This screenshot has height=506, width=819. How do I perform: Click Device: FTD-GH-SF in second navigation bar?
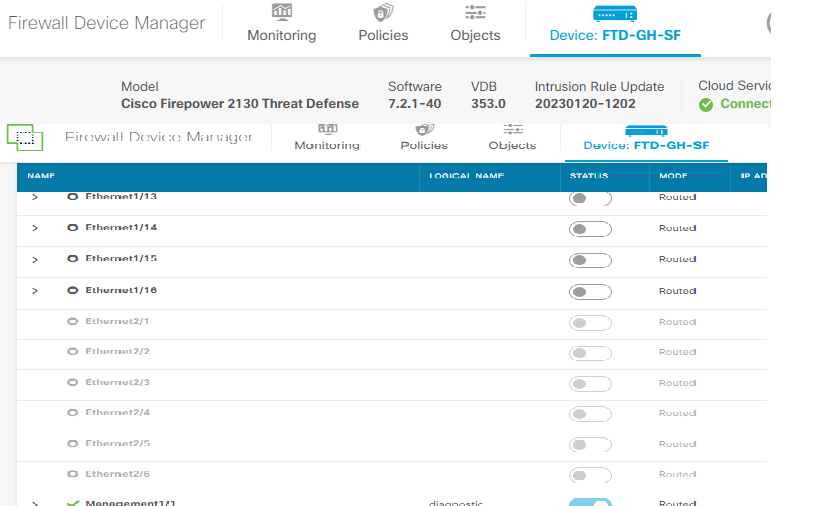pos(646,145)
